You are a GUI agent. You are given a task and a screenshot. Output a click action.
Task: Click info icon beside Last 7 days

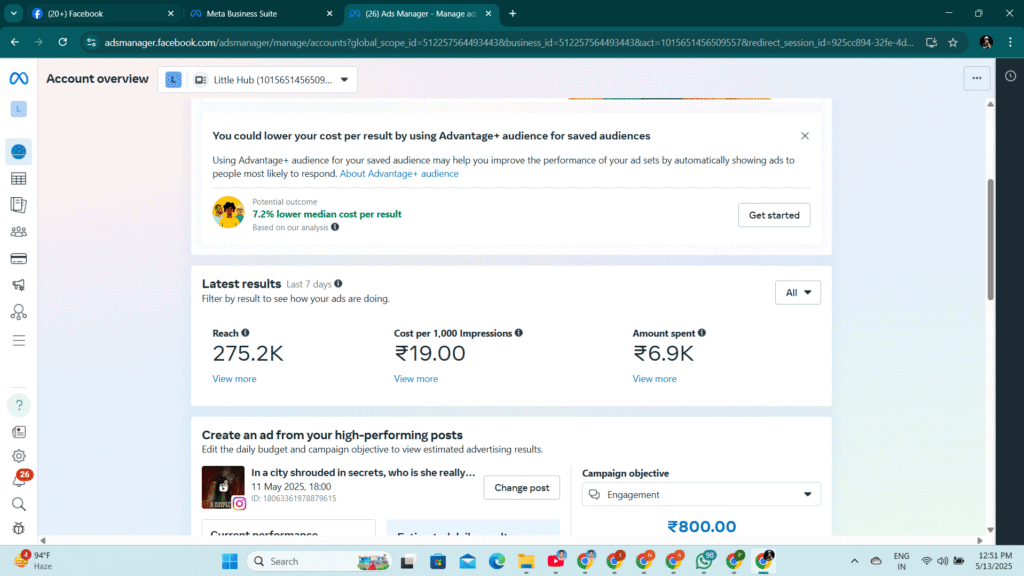(338, 283)
